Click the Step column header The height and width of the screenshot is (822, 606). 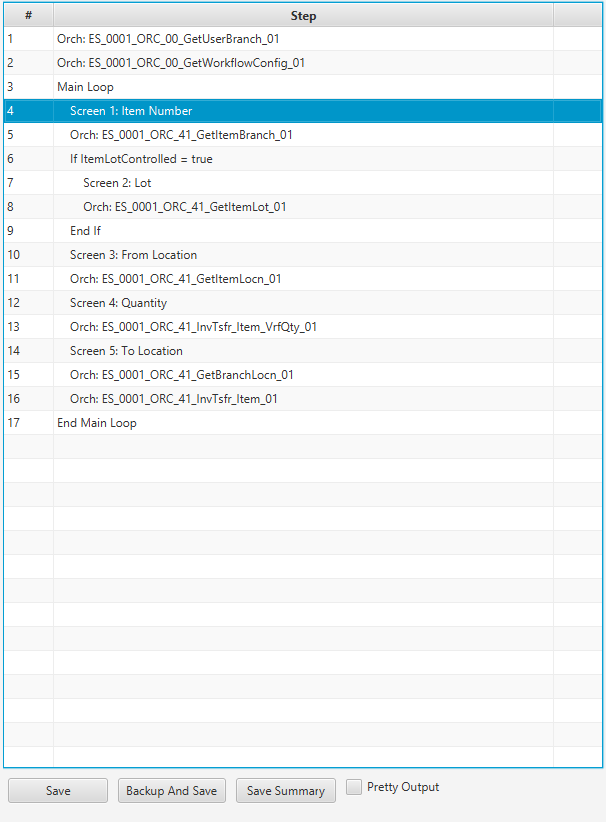pyautogui.click(x=303, y=16)
